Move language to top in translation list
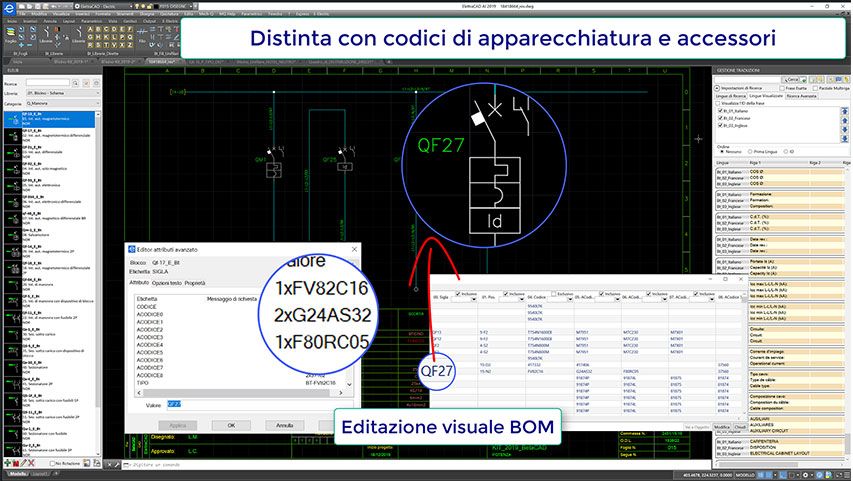 coord(845,111)
